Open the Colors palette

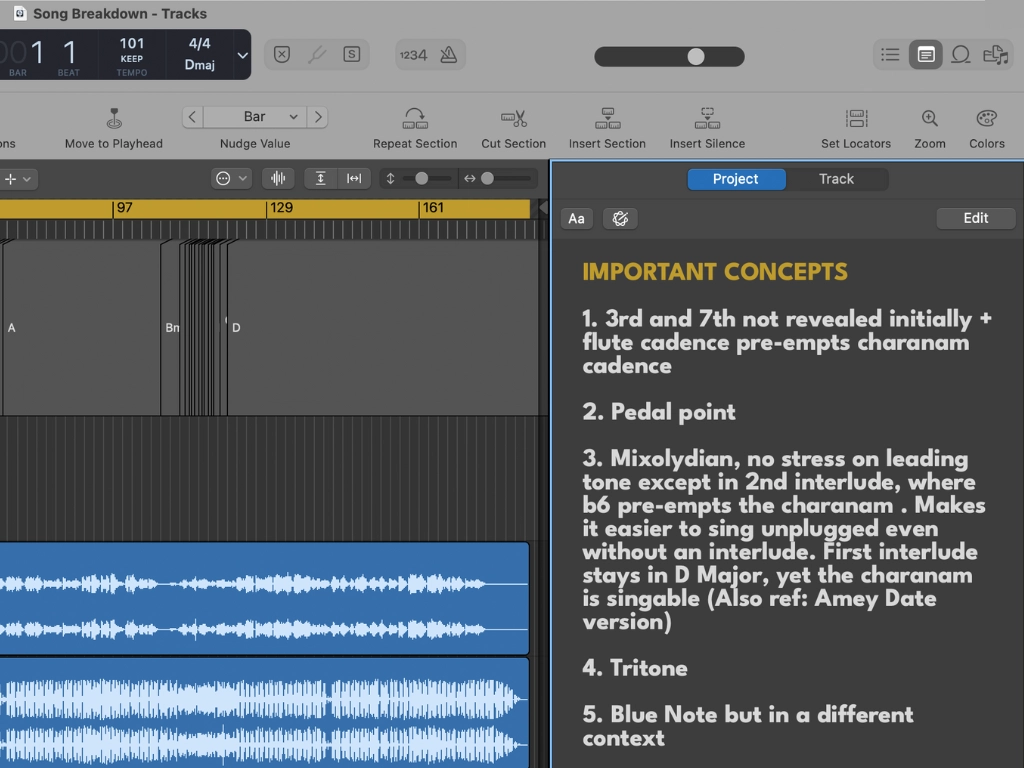click(x=986, y=118)
